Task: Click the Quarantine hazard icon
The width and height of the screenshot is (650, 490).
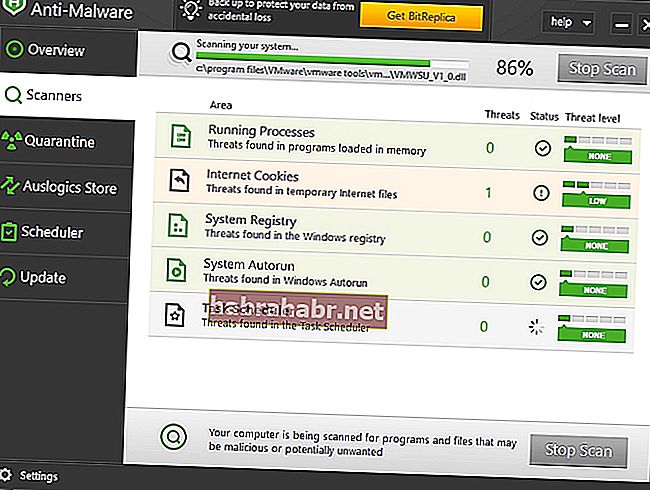Action: click(11, 141)
